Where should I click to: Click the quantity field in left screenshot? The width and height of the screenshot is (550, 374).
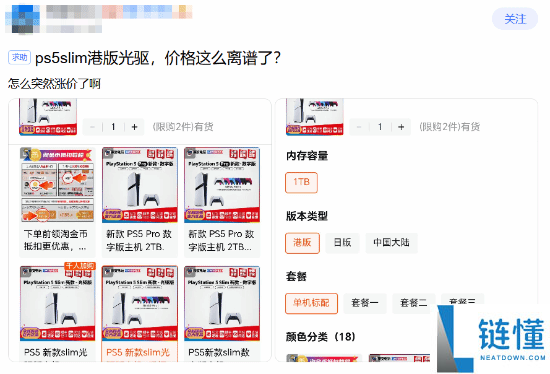tap(113, 127)
